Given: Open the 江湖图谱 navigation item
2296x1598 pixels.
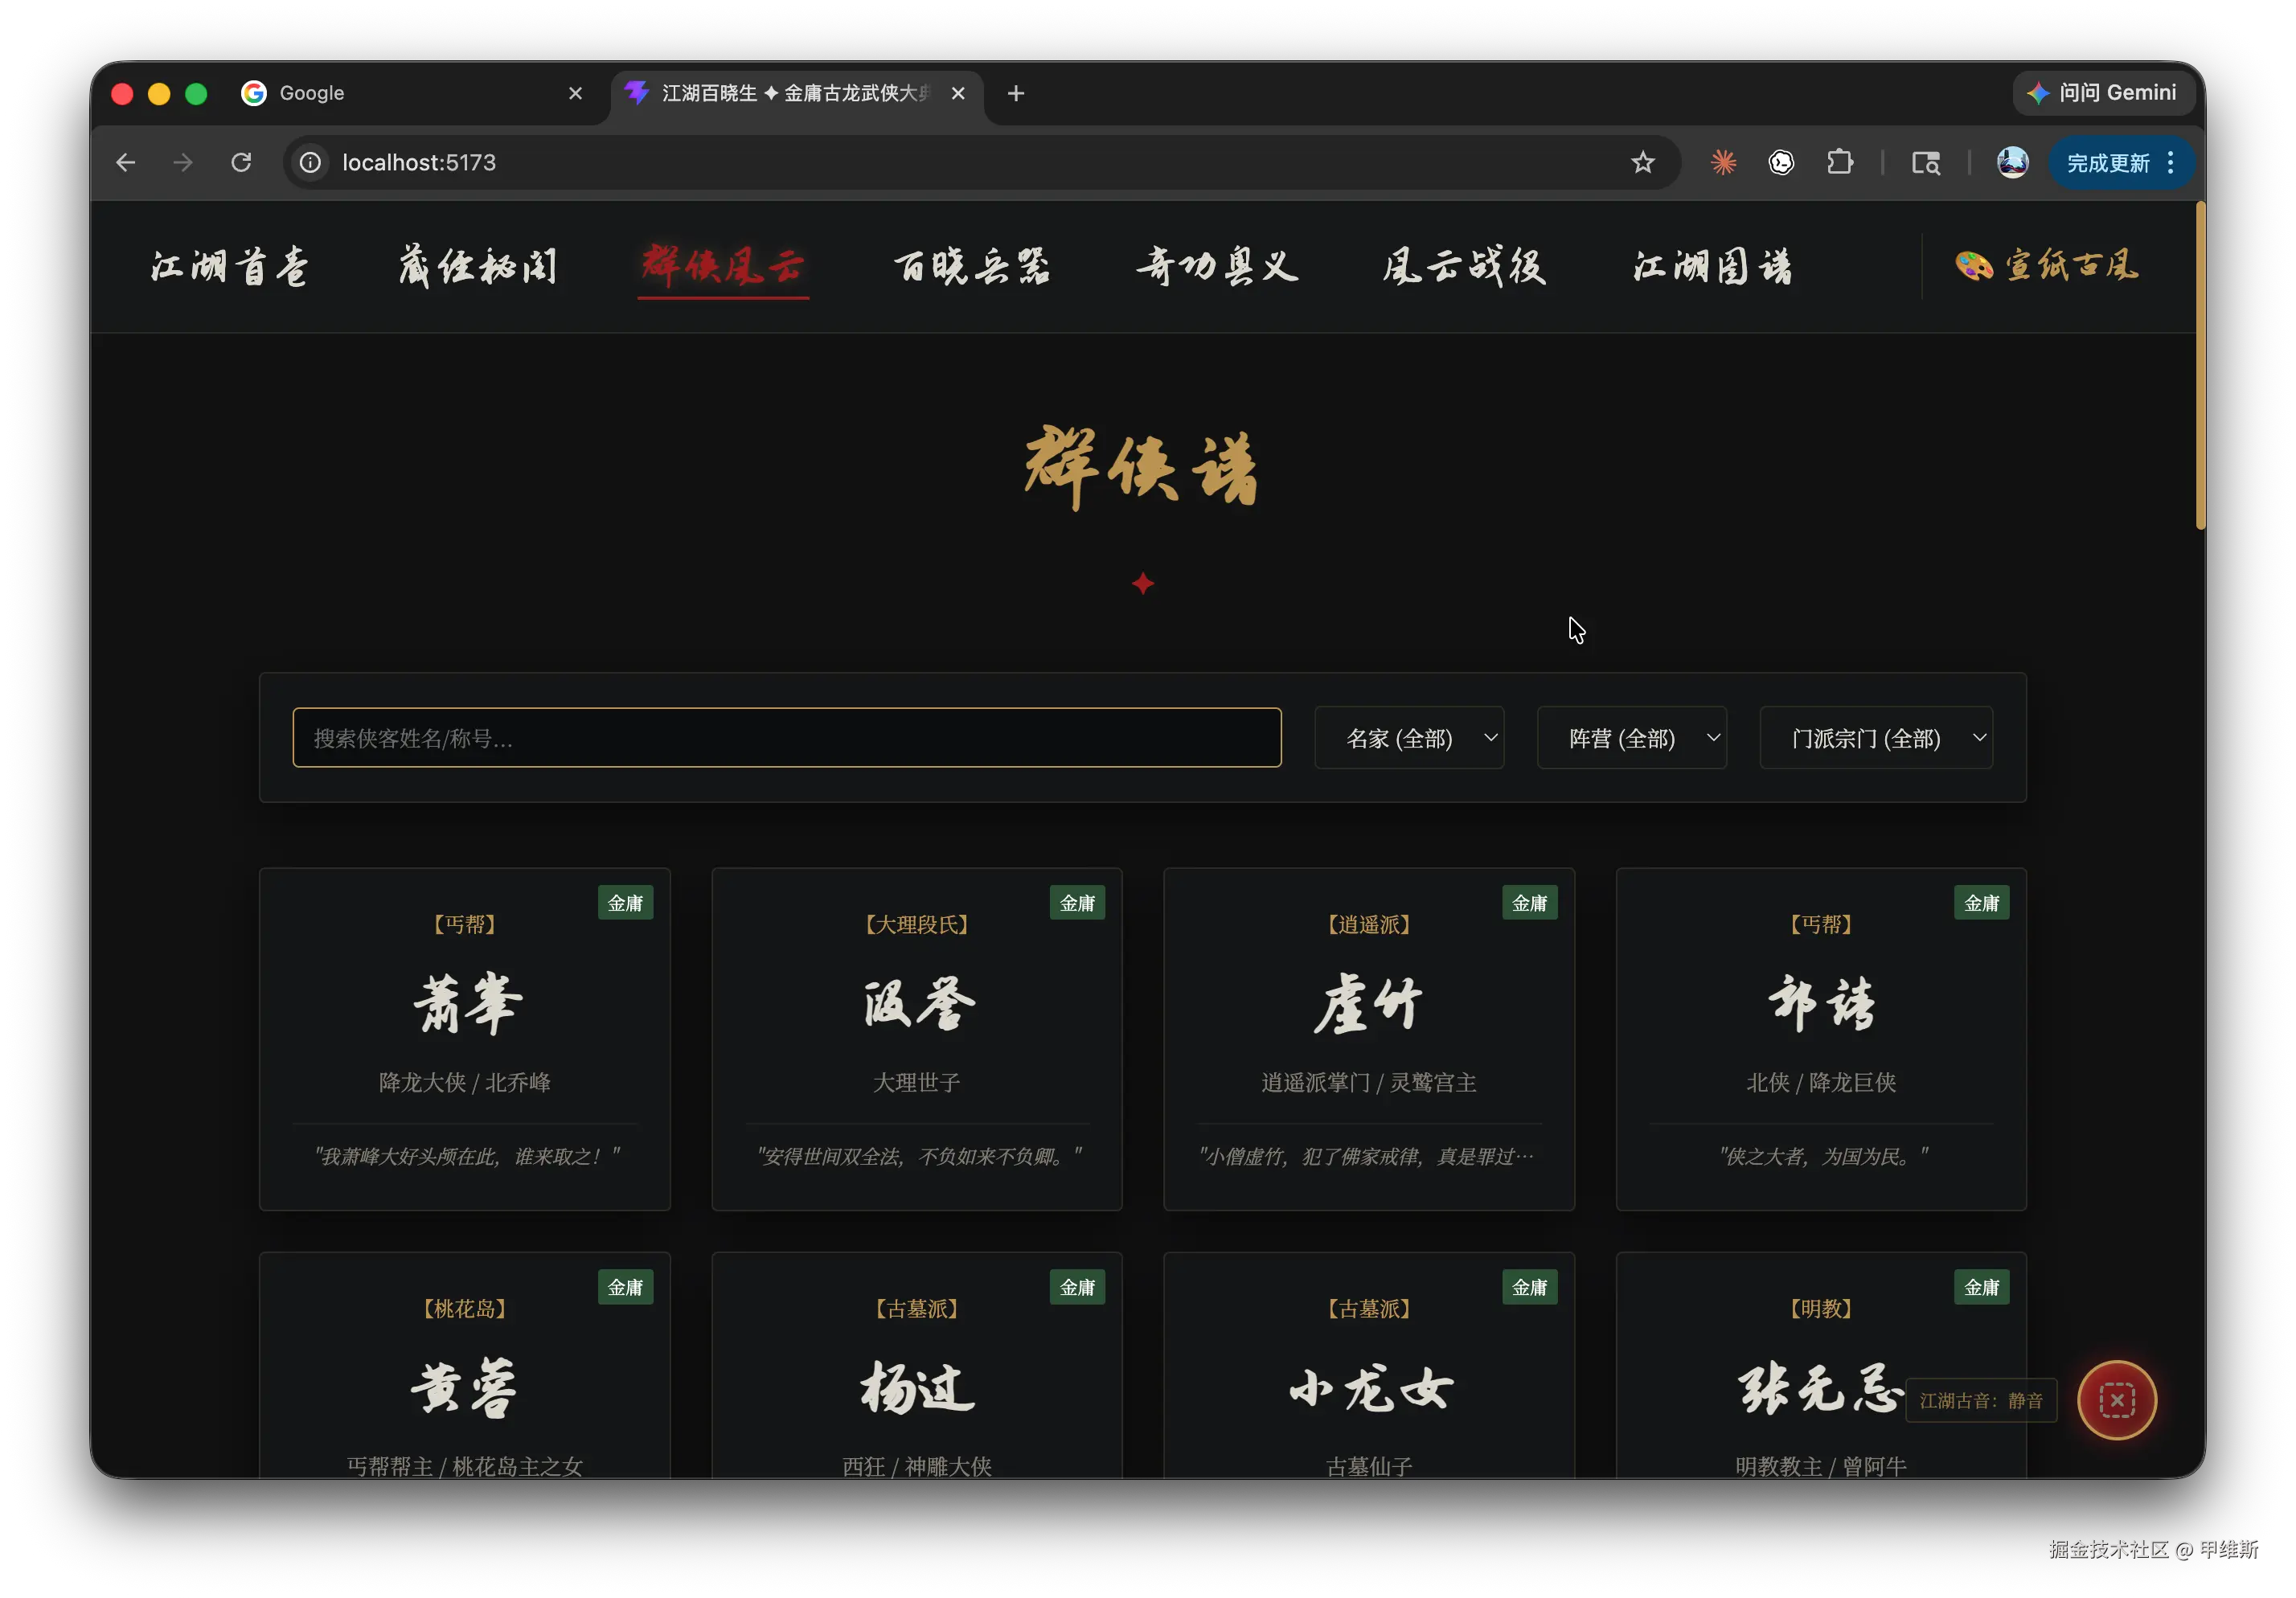Looking at the screenshot, I should coord(1713,266).
